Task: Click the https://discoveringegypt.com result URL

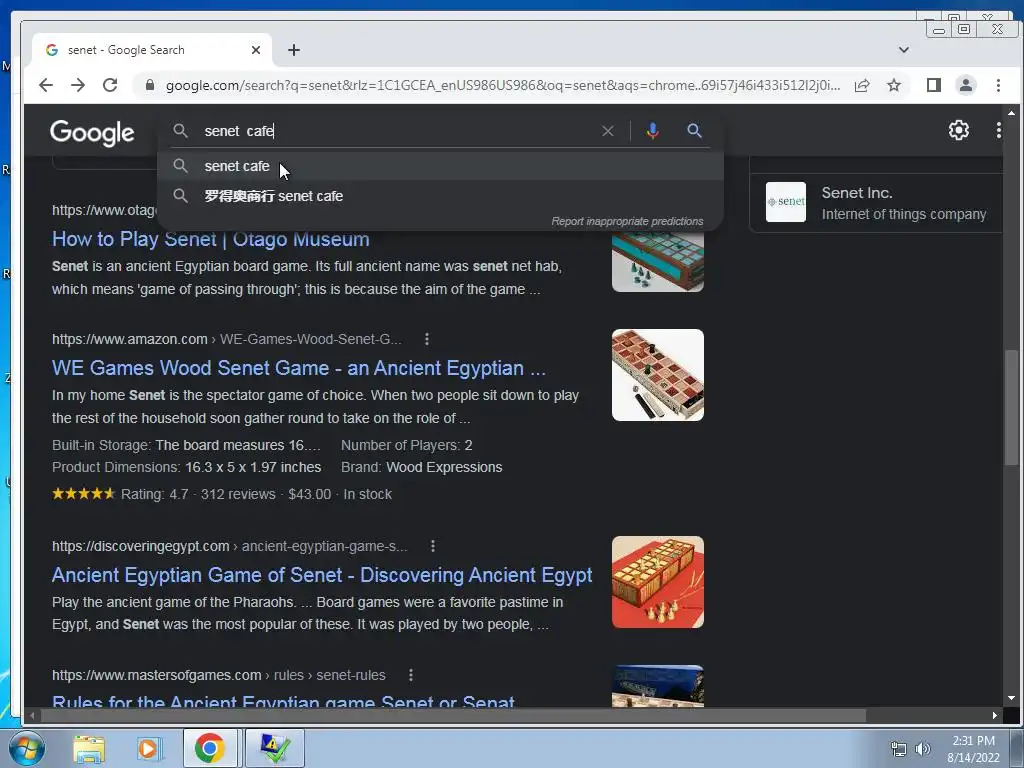Action: point(140,547)
